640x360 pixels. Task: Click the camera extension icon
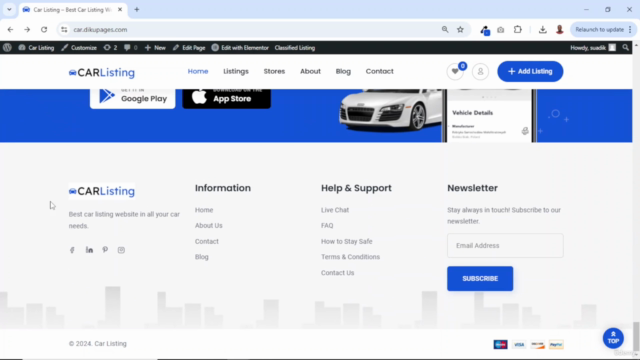500,29
